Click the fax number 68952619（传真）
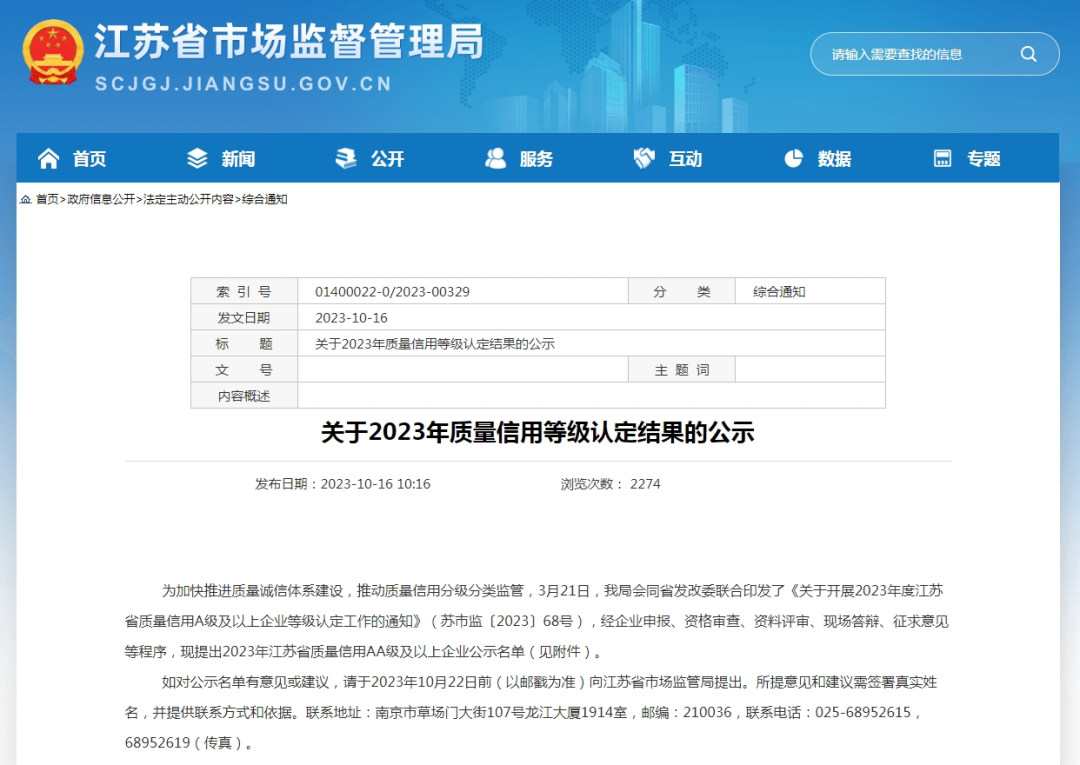 click(x=185, y=743)
